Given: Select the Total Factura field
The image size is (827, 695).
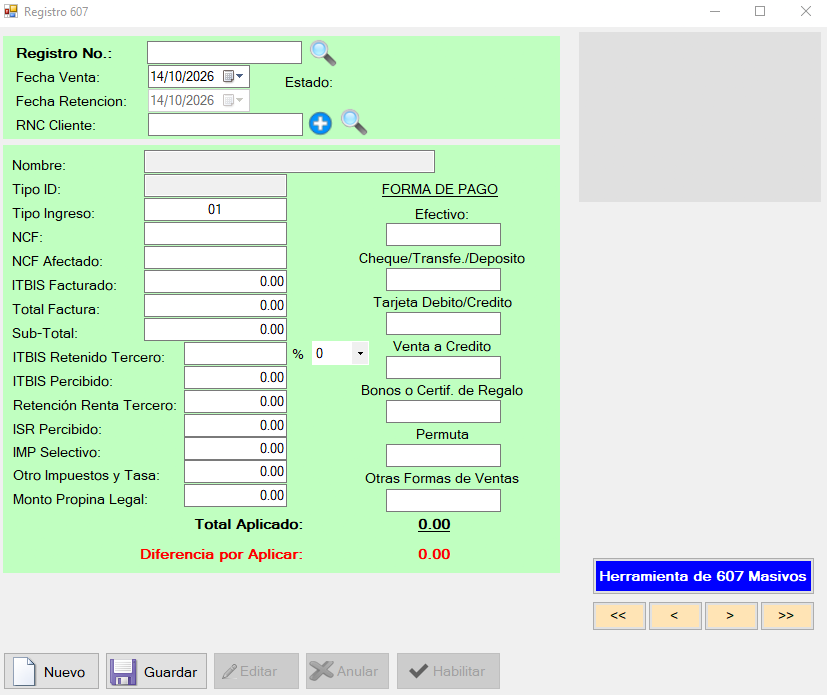Looking at the screenshot, I should (215, 306).
